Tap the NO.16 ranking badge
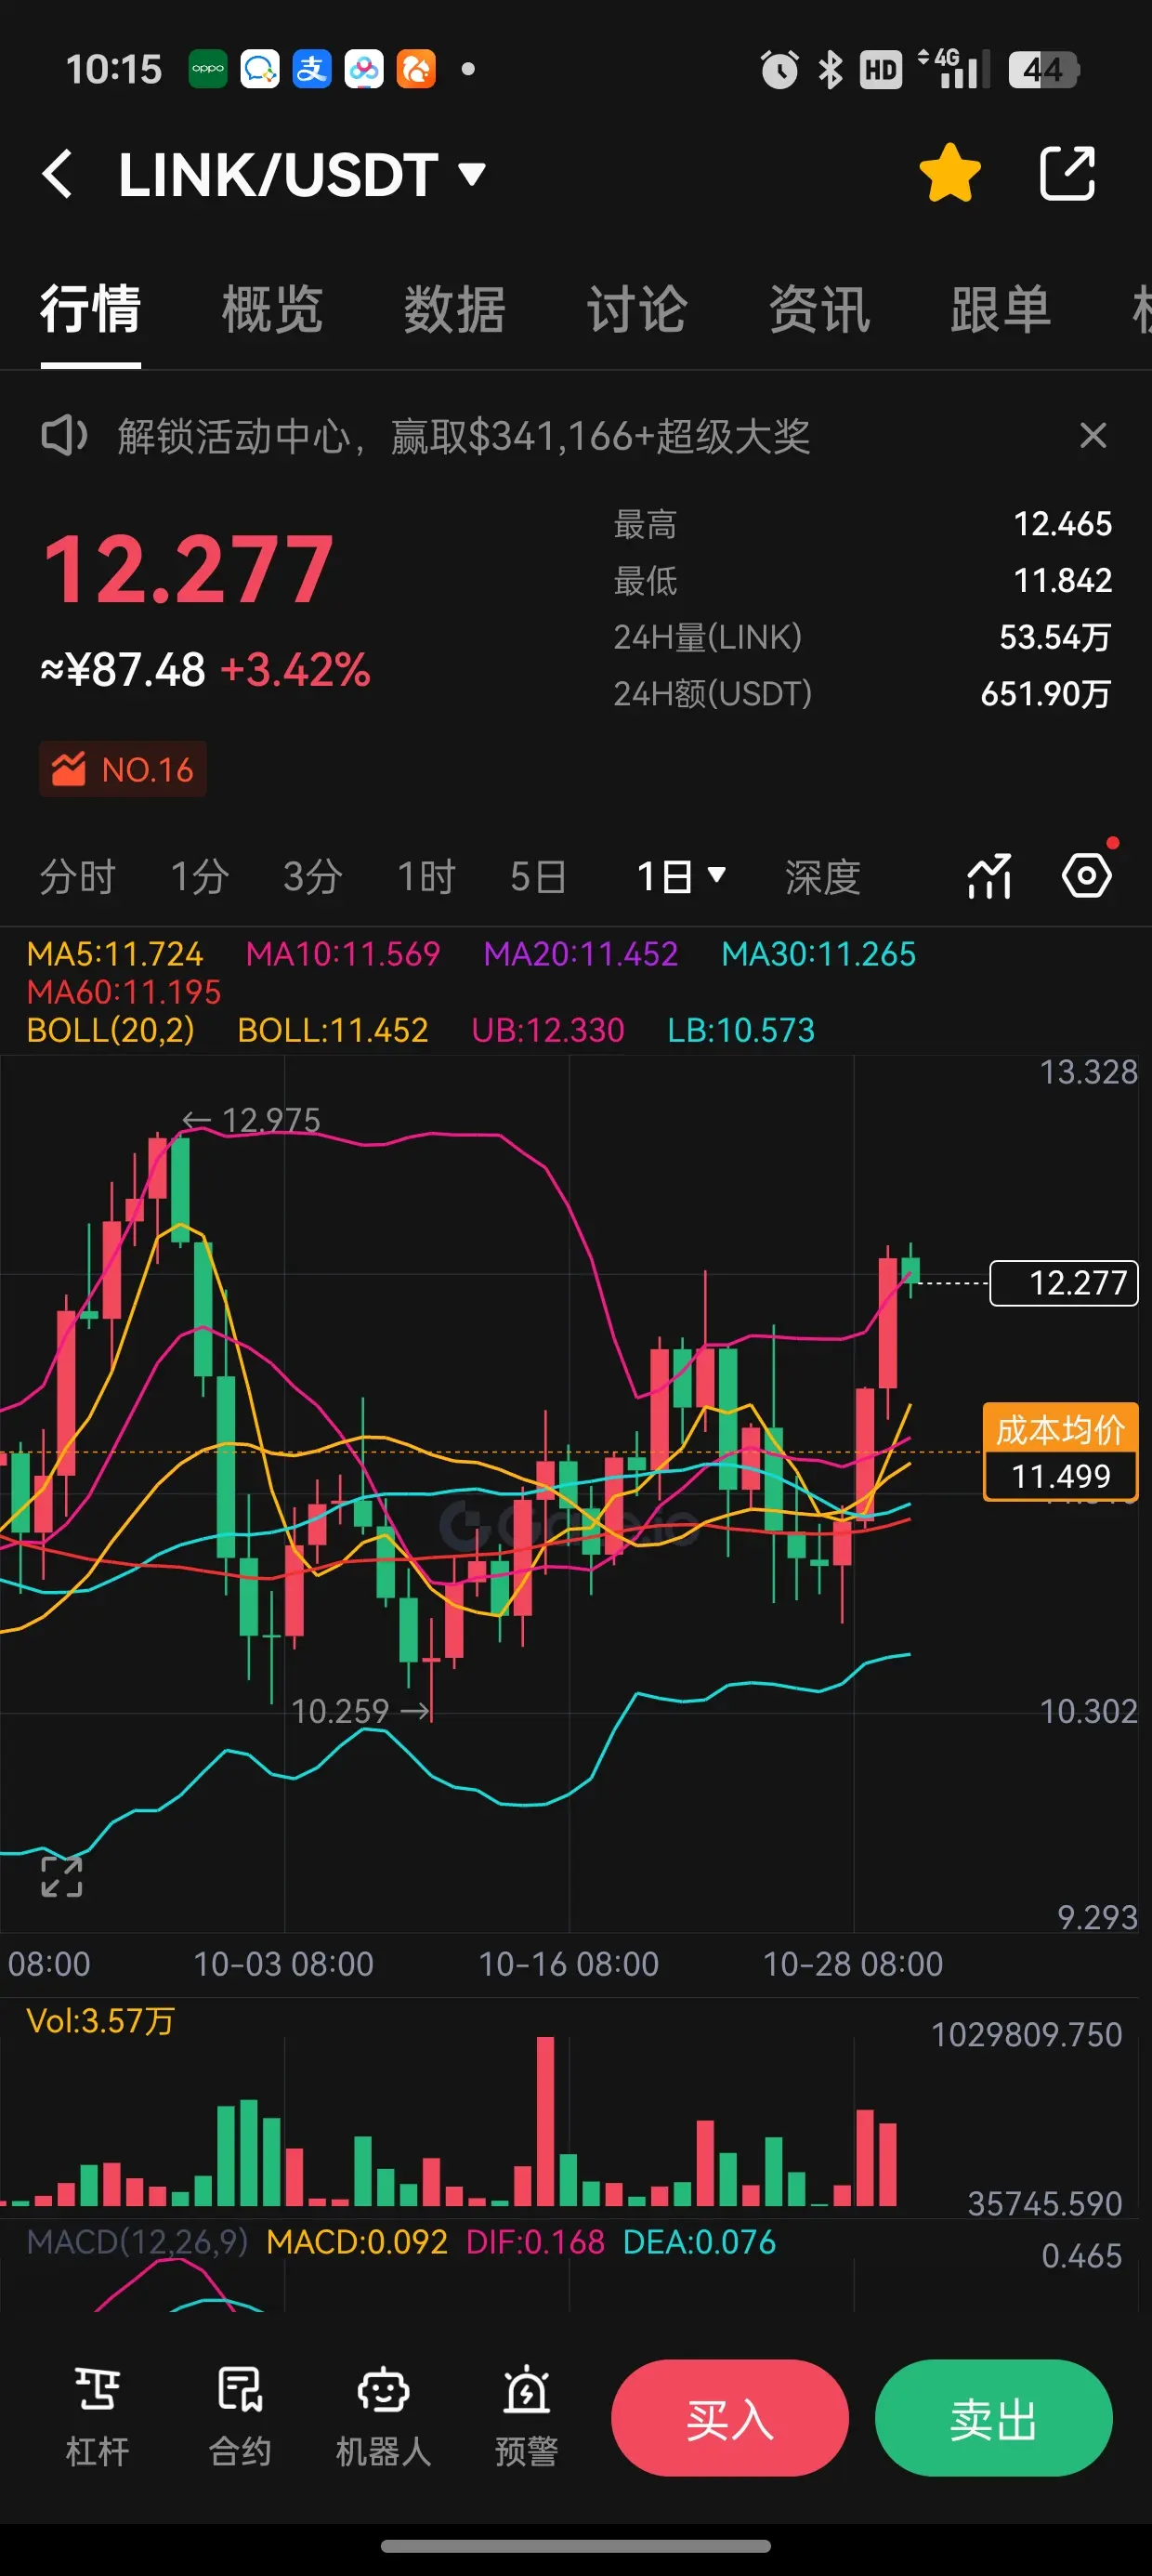Viewport: 1152px width, 2576px height. pos(123,769)
